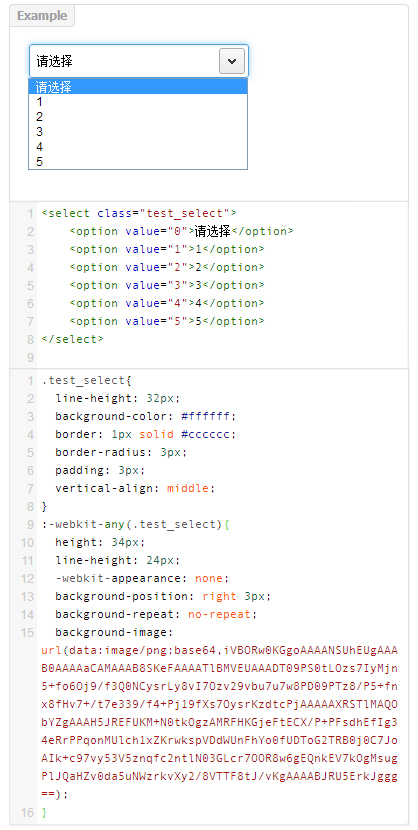Image resolution: width=418 pixels, height=830 pixels.
Task: Click the background-color #ffffff value
Action: coord(207,417)
